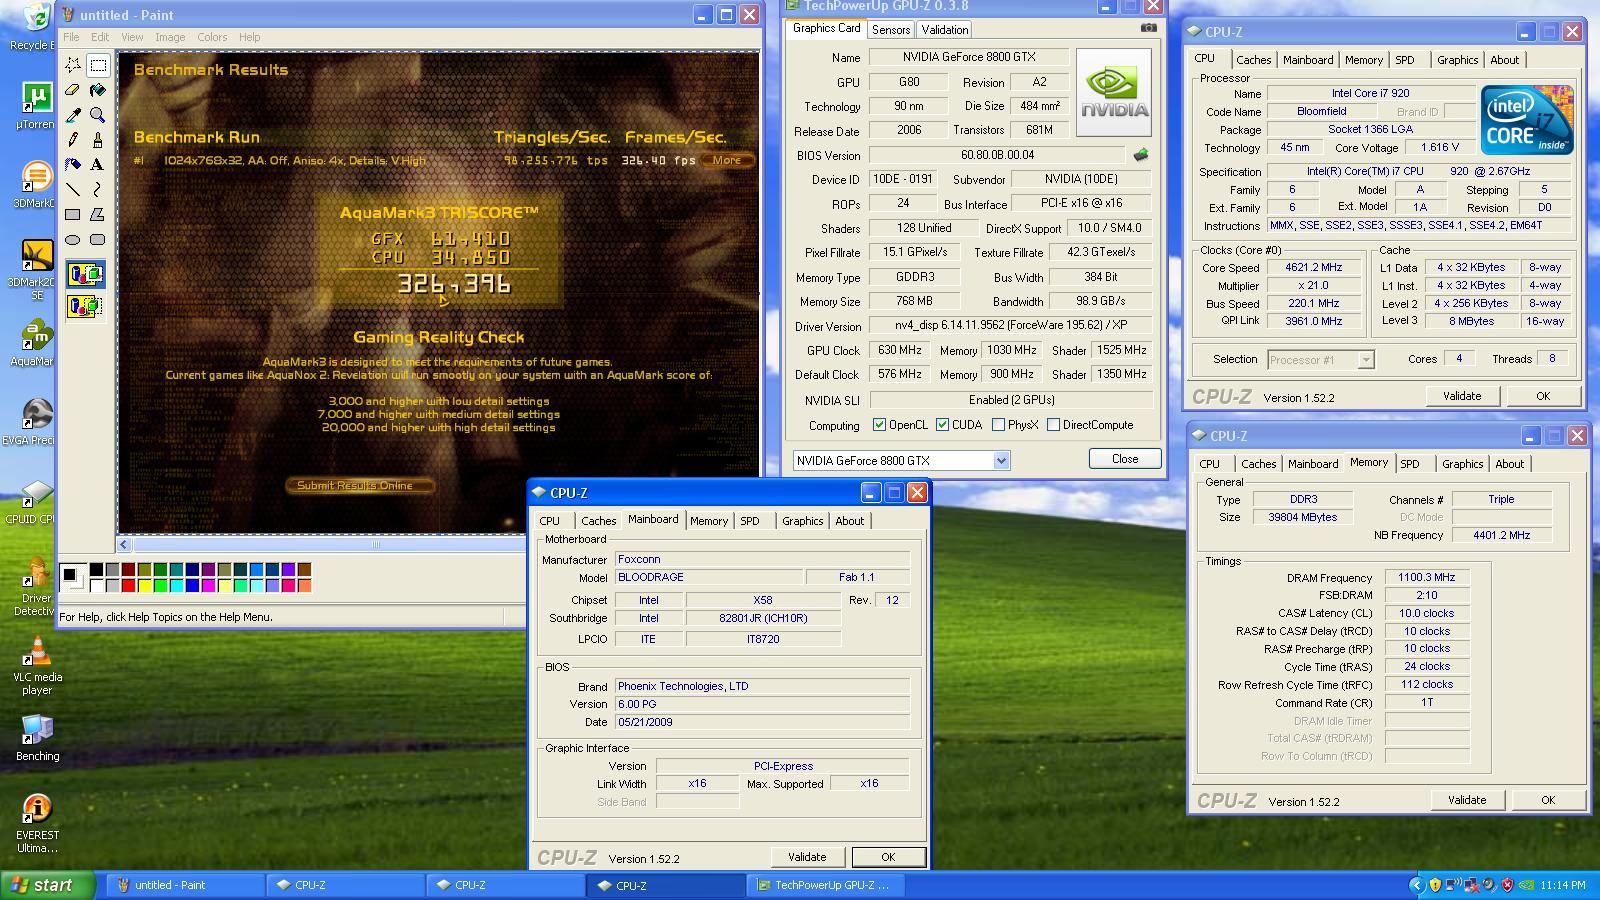This screenshot has width=1600, height=900.
Task: Select the Pencil tool in Paint
Action: tap(73, 140)
